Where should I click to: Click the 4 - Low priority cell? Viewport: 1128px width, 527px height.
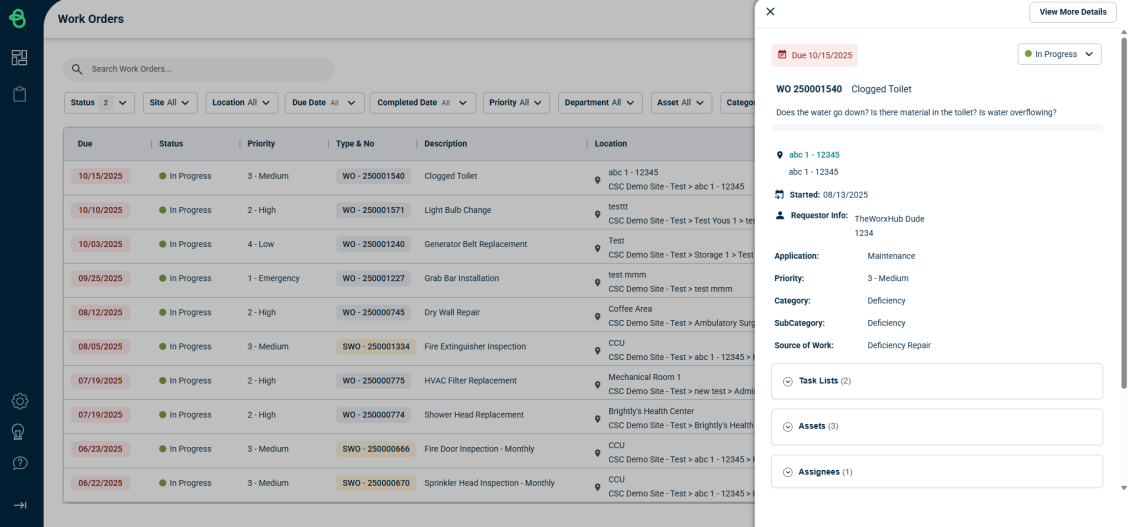tap(261, 244)
